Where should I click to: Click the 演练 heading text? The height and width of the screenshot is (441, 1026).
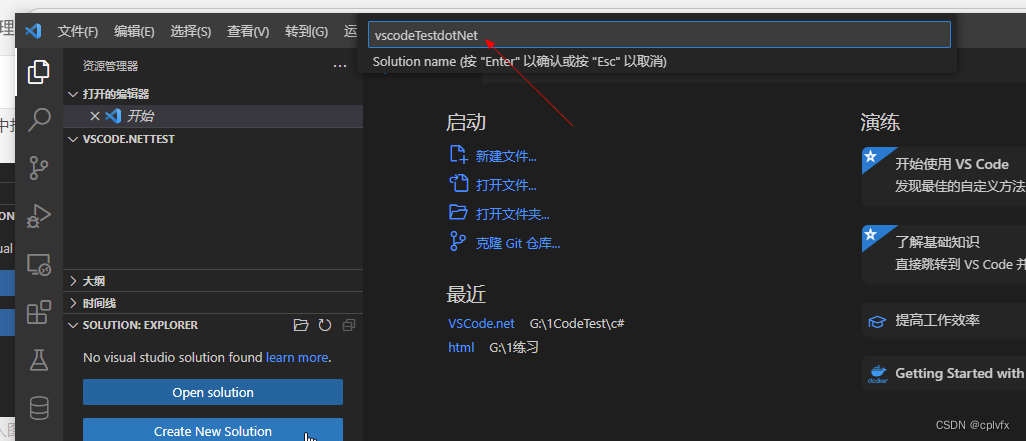[x=880, y=122]
